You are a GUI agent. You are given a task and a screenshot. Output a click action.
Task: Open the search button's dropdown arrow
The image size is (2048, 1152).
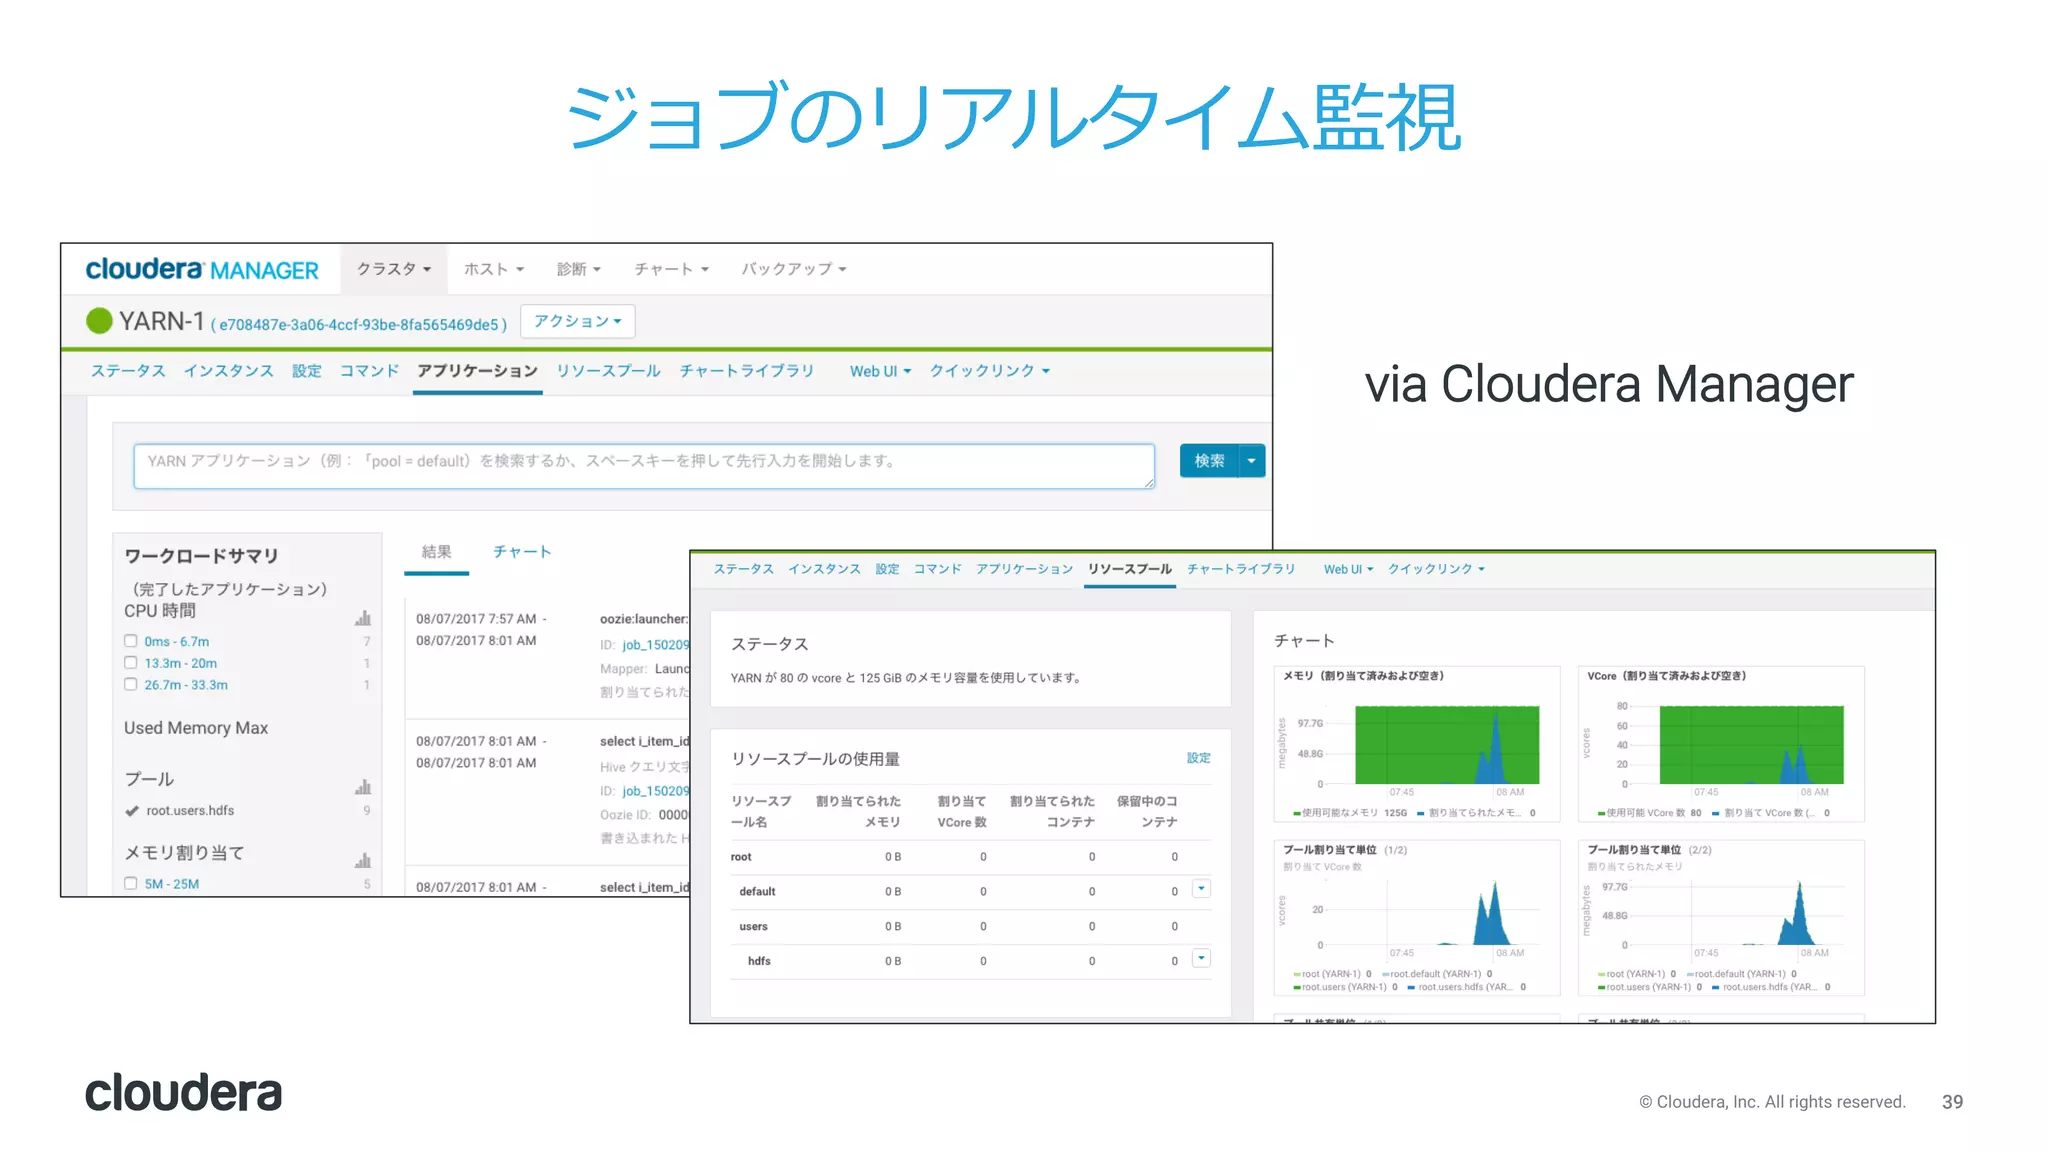tap(1252, 461)
